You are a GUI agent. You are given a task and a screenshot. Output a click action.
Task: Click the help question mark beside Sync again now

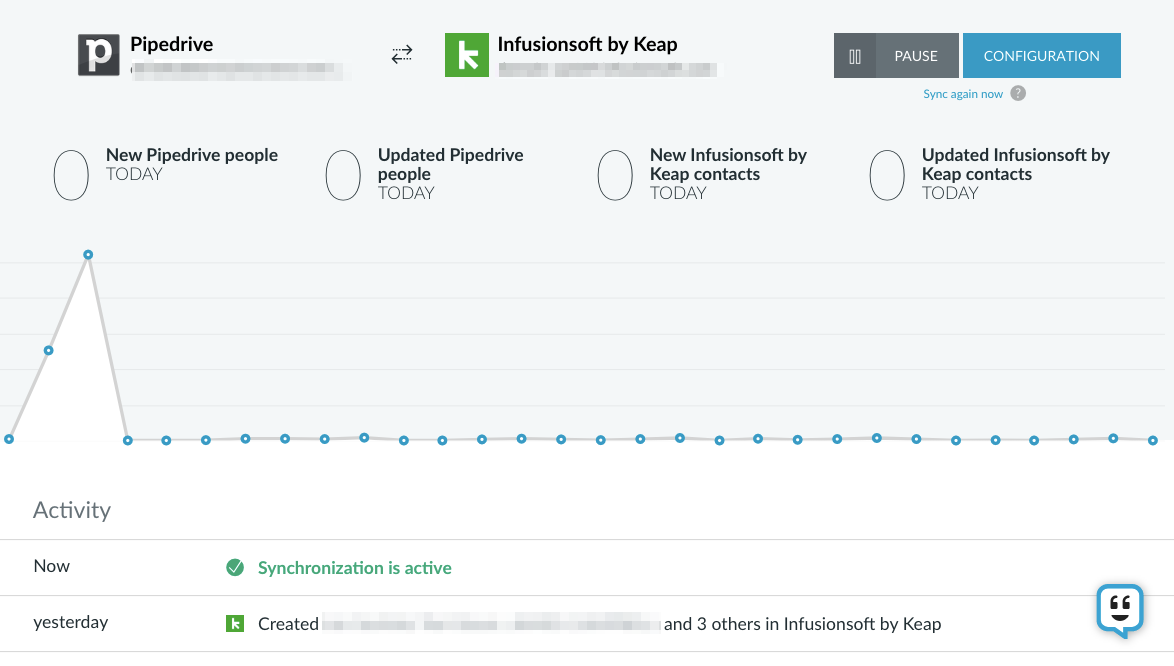(x=1018, y=94)
